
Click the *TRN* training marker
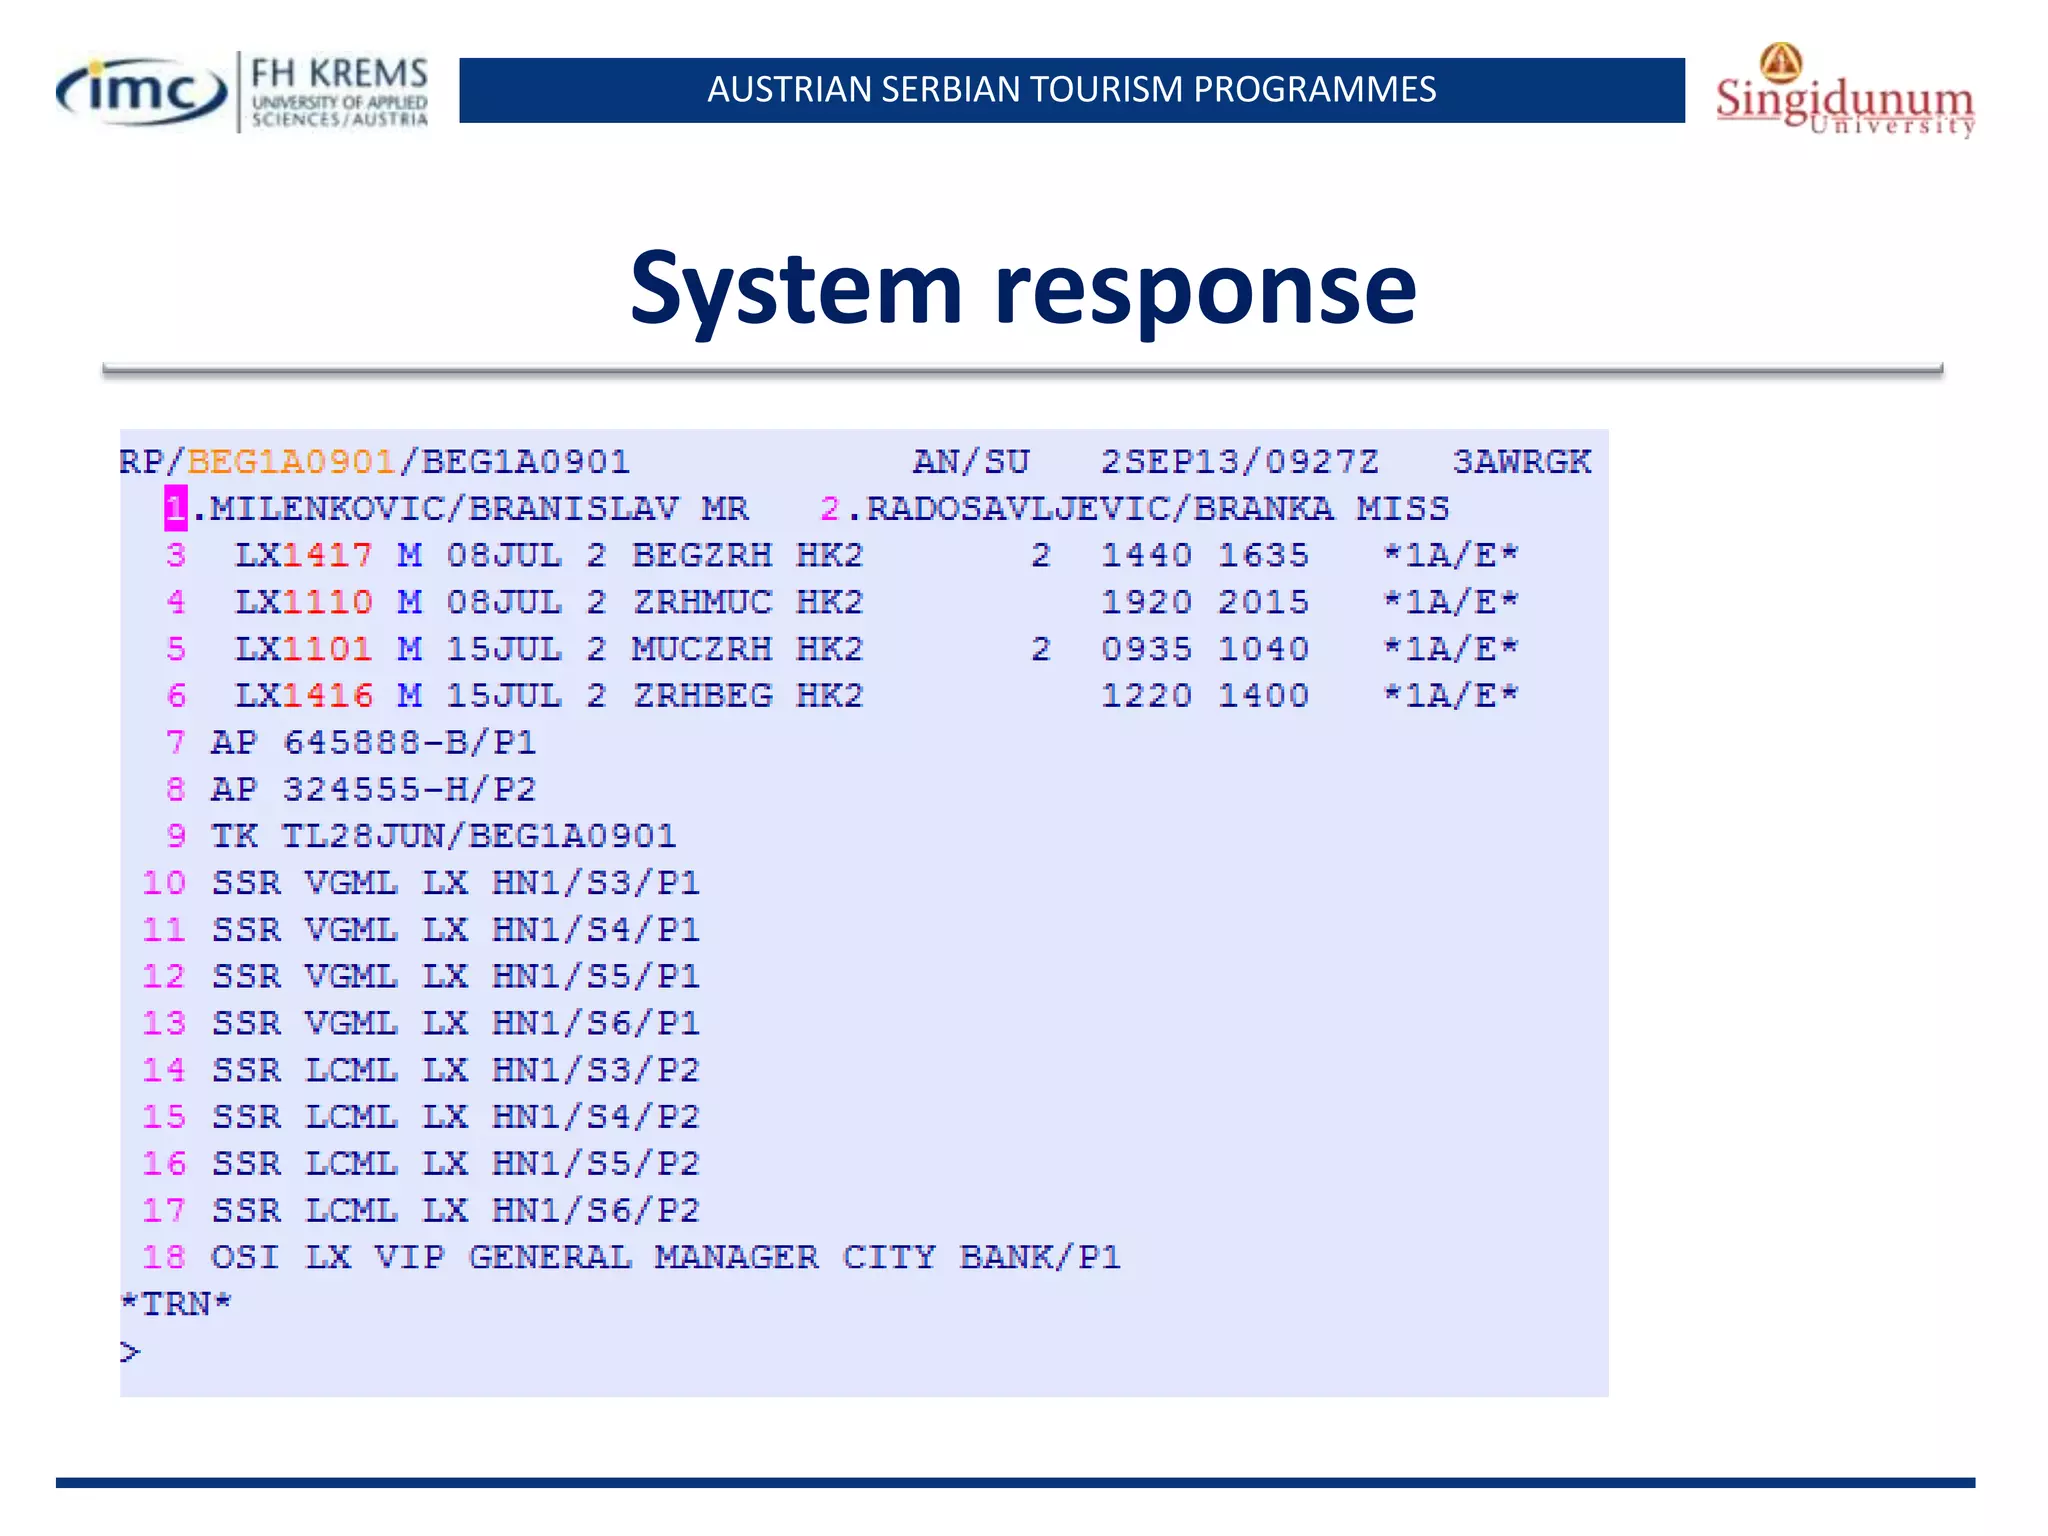coord(176,1304)
